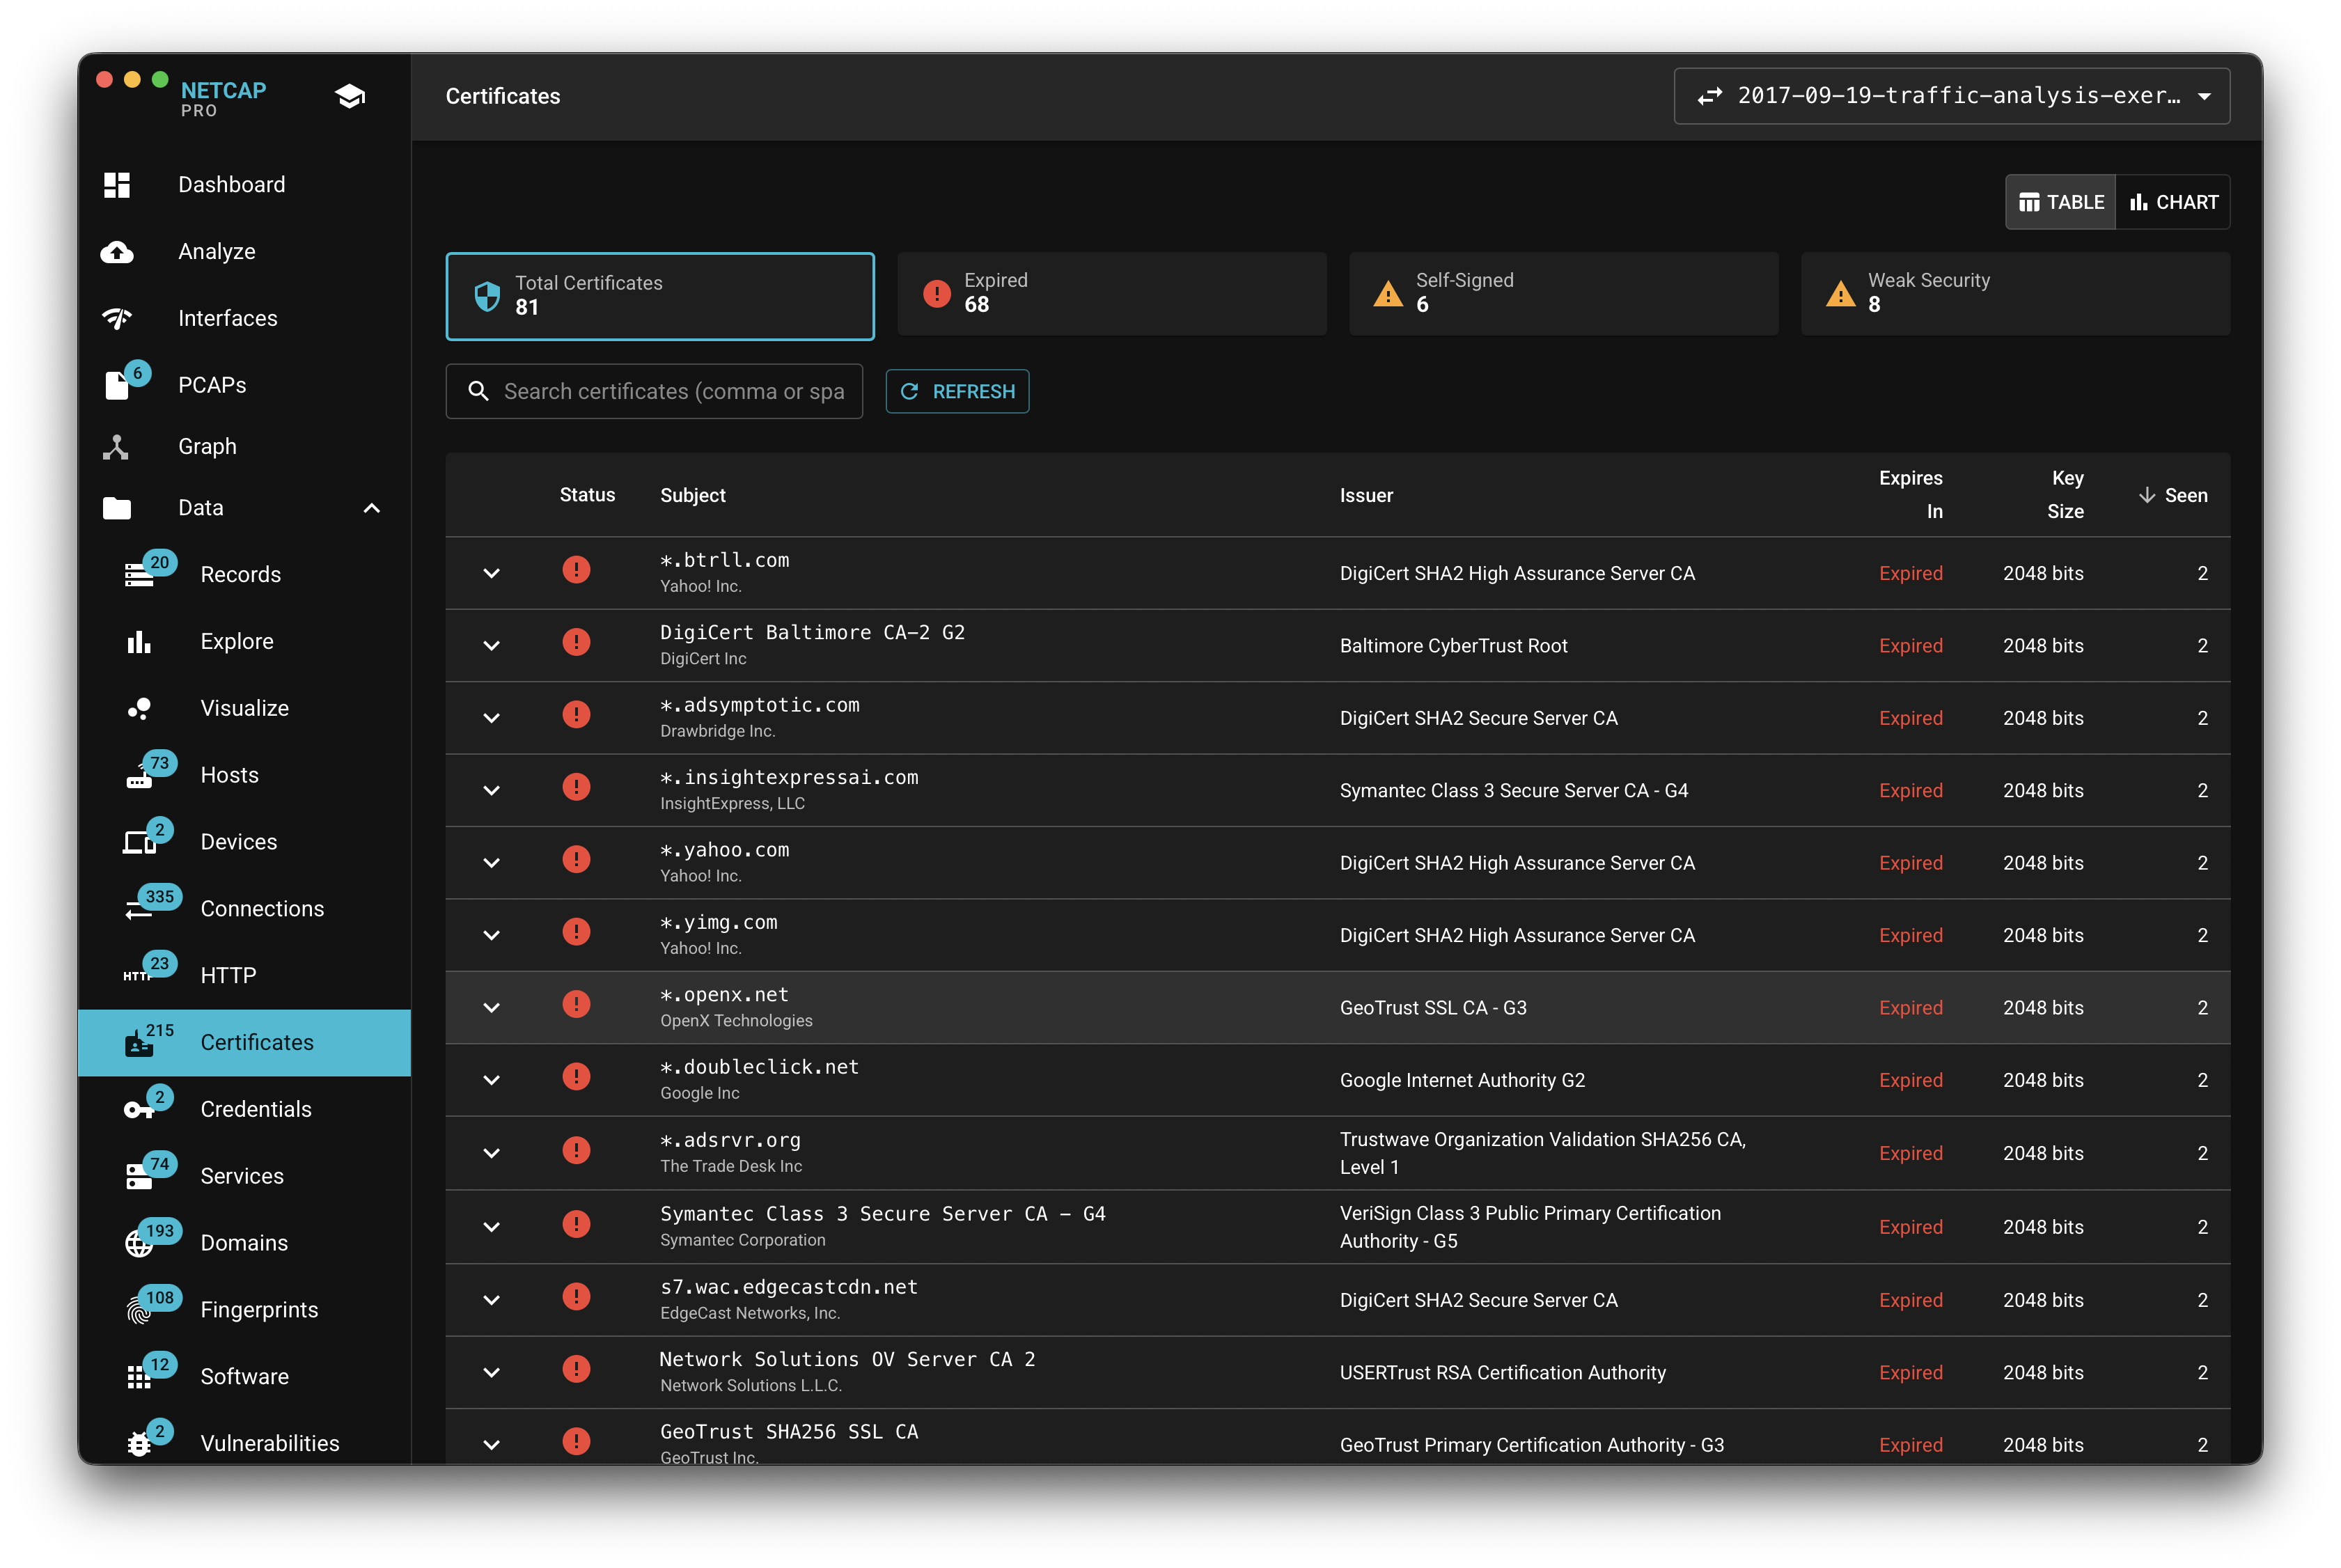Open the PCAPs file icon
Viewport: 2341px width, 1568px height.
pyautogui.click(x=117, y=385)
